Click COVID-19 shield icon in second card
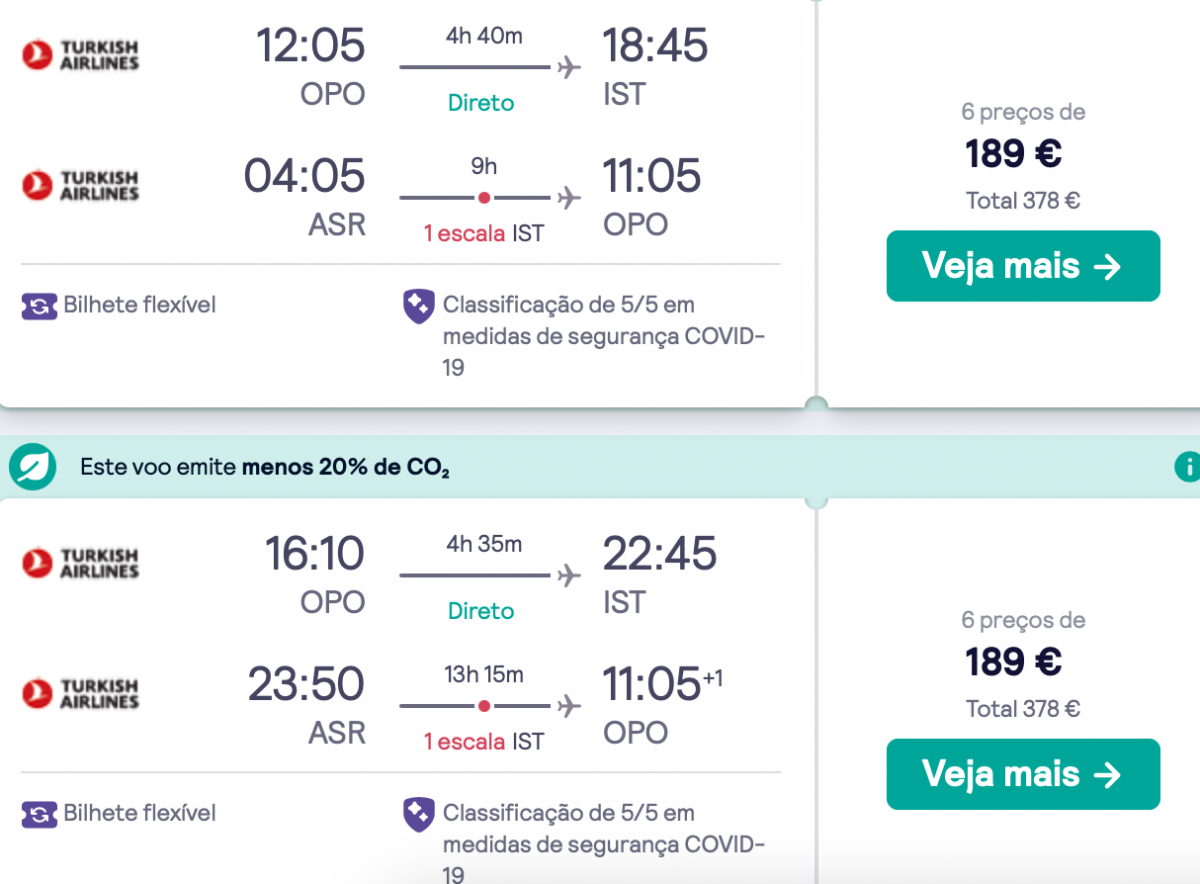The image size is (1200, 884). [x=418, y=814]
